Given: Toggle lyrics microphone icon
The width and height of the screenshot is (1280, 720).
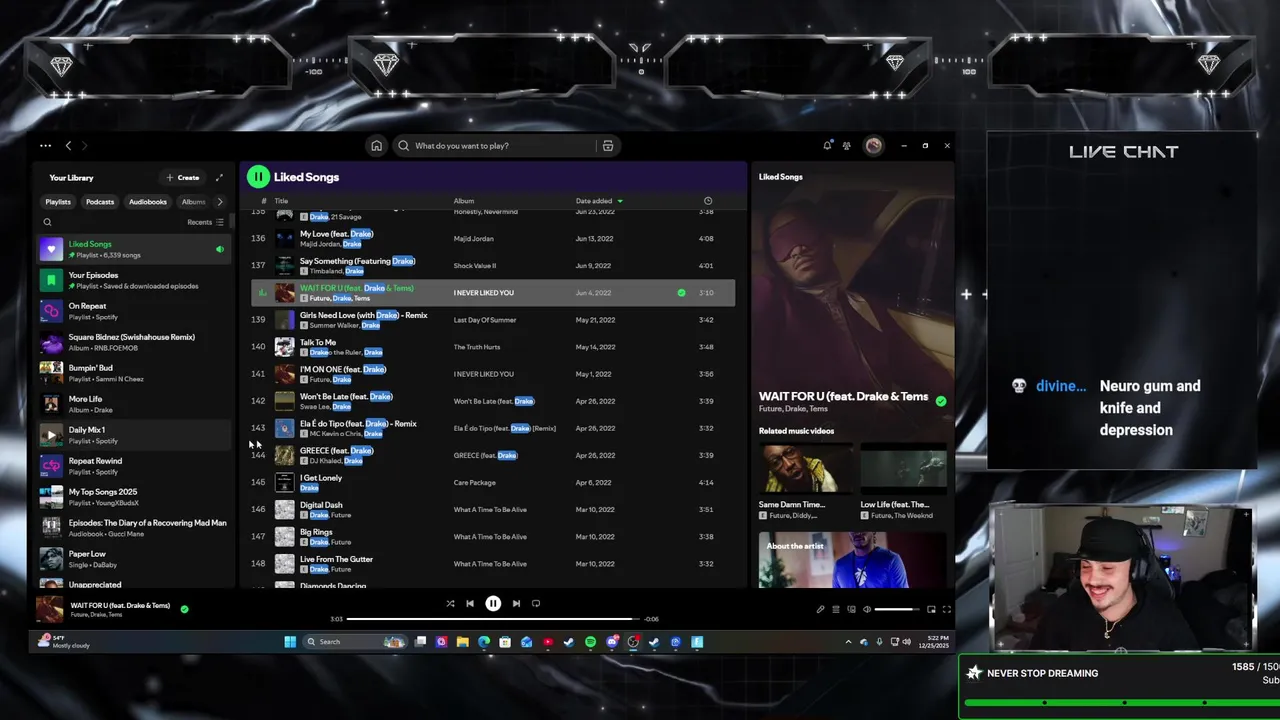Looking at the screenshot, I should [820, 609].
